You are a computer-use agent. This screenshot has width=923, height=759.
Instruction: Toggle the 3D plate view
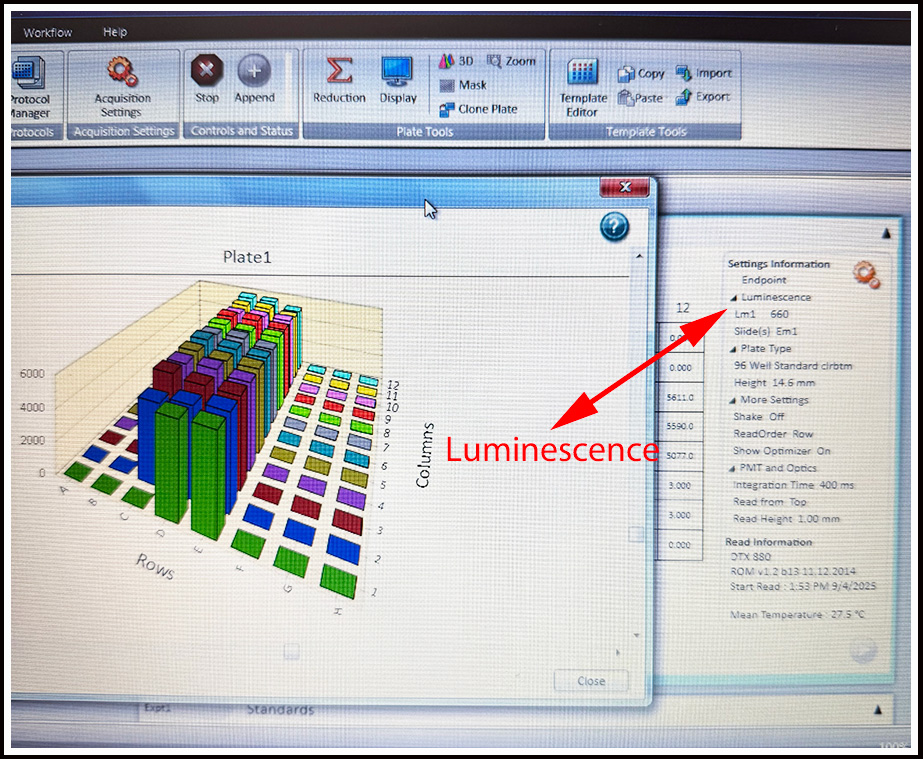click(x=457, y=62)
